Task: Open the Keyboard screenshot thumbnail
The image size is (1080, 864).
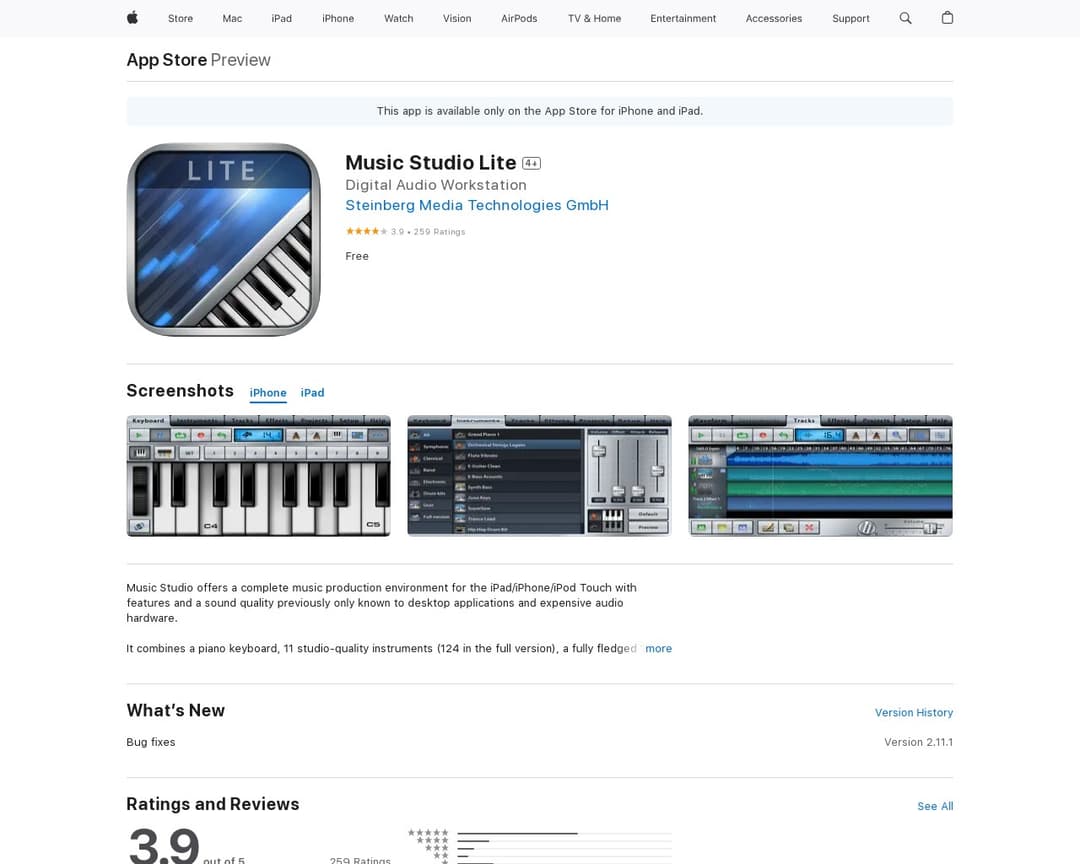Action: click(258, 476)
